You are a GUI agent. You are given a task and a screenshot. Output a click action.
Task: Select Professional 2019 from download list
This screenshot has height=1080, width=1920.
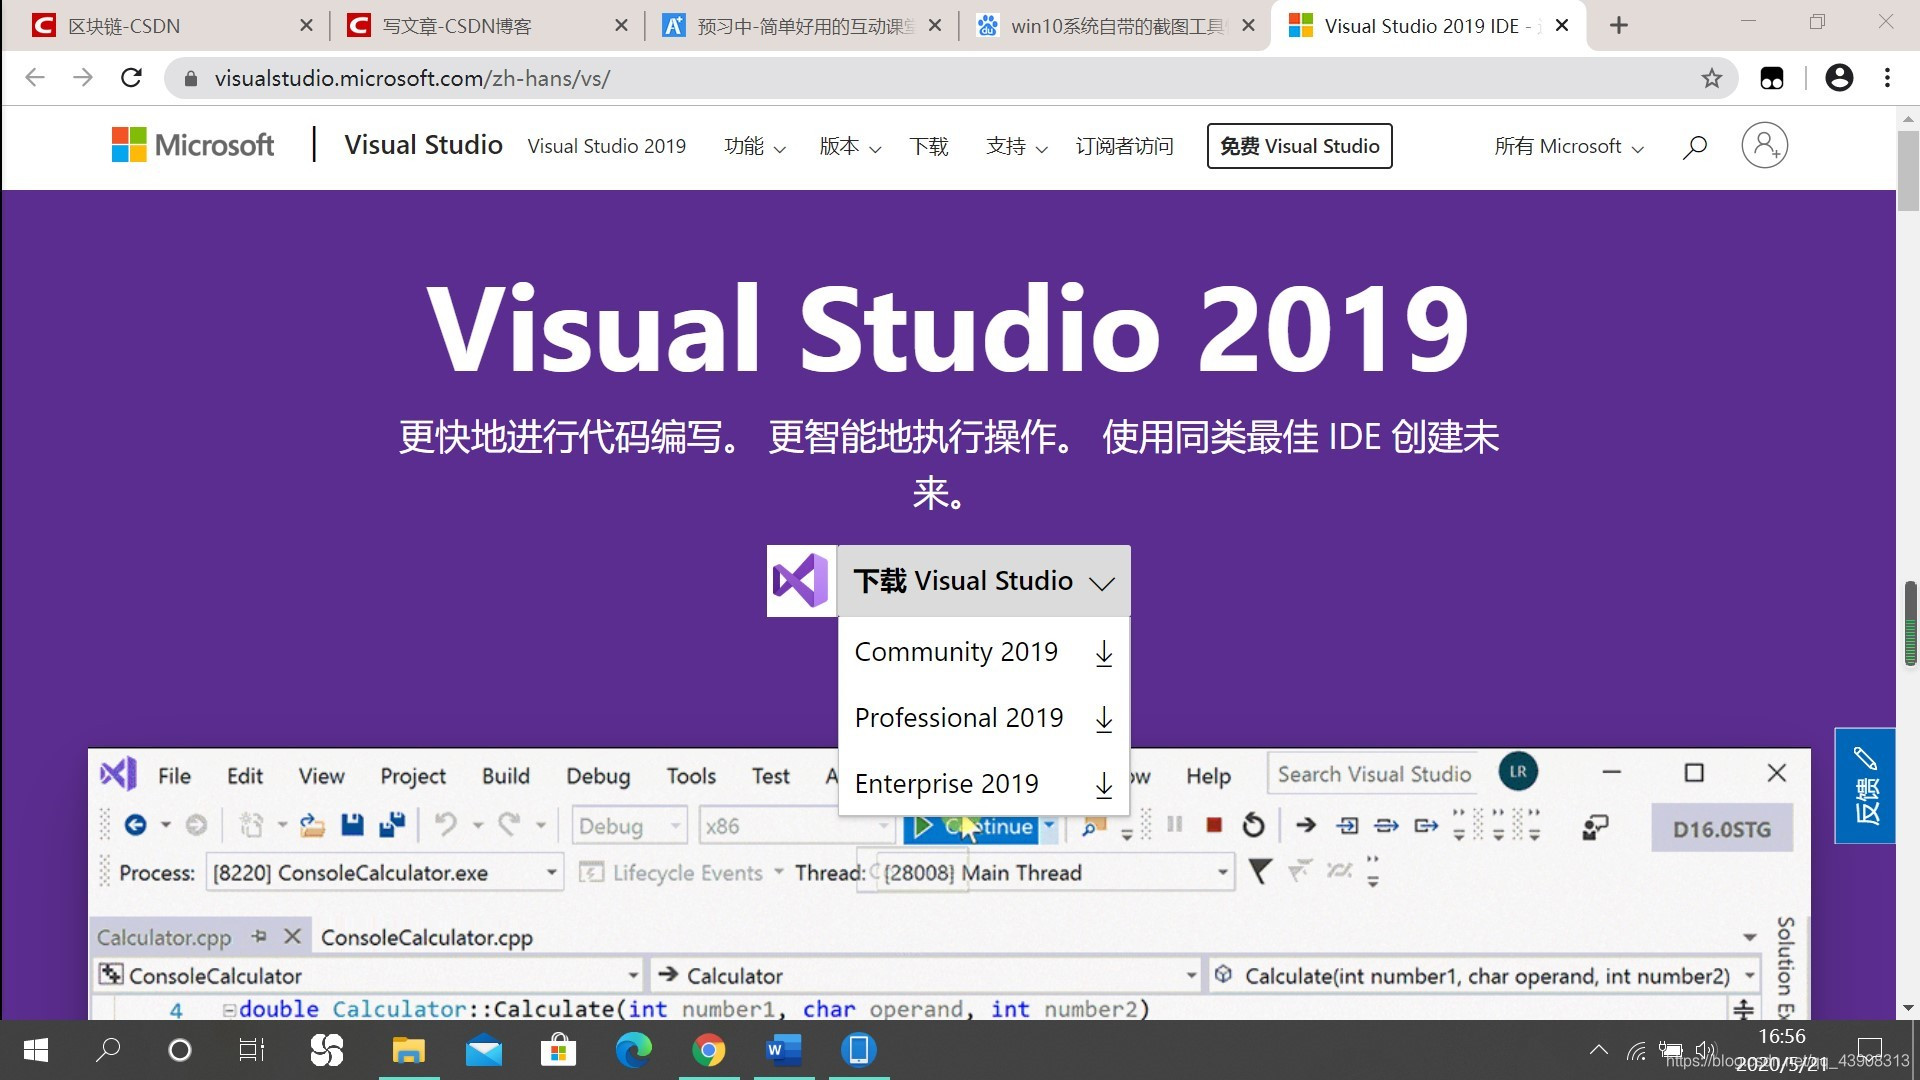(984, 718)
